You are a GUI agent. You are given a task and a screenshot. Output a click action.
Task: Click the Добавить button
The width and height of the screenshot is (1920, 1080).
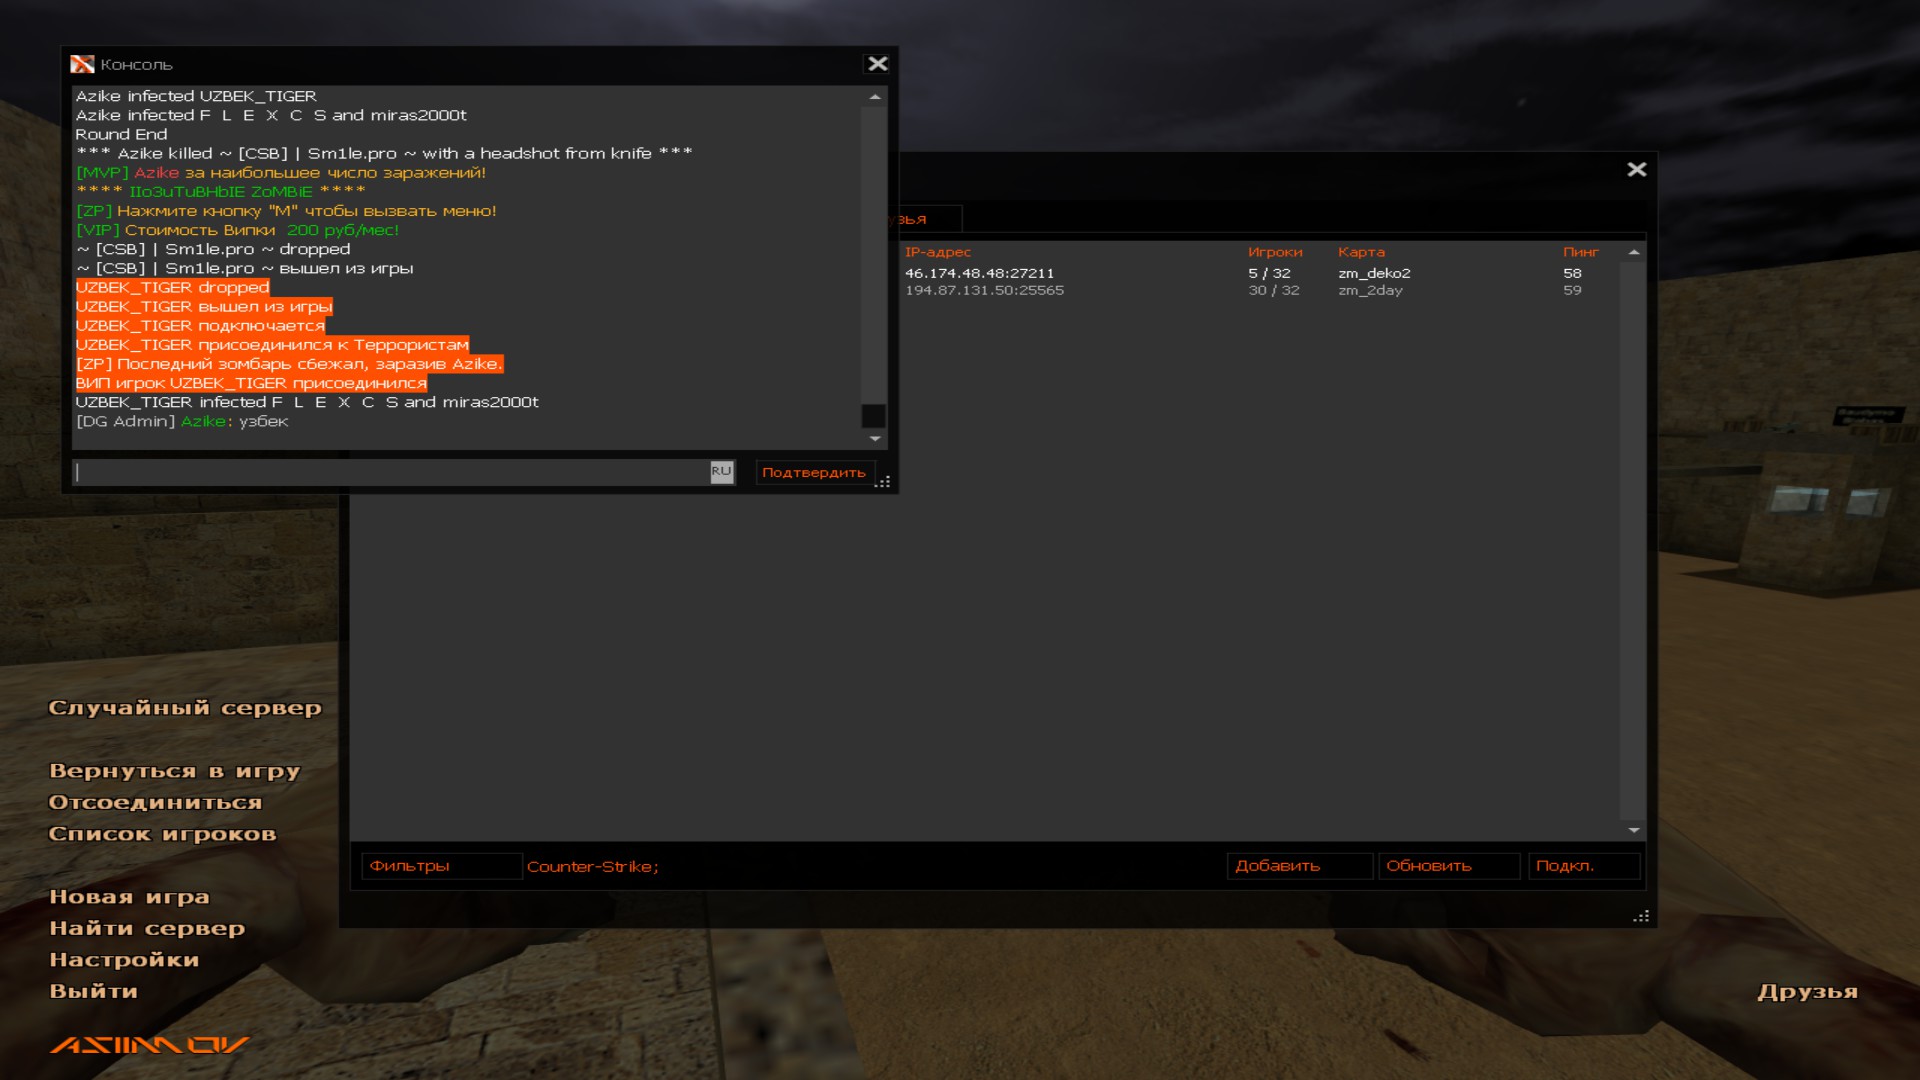point(1298,866)
